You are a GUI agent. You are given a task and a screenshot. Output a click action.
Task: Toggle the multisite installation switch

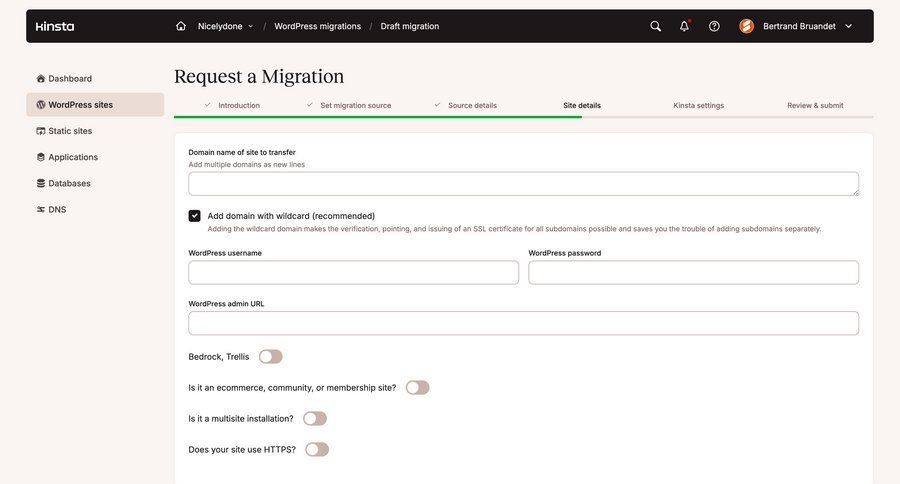315,419
